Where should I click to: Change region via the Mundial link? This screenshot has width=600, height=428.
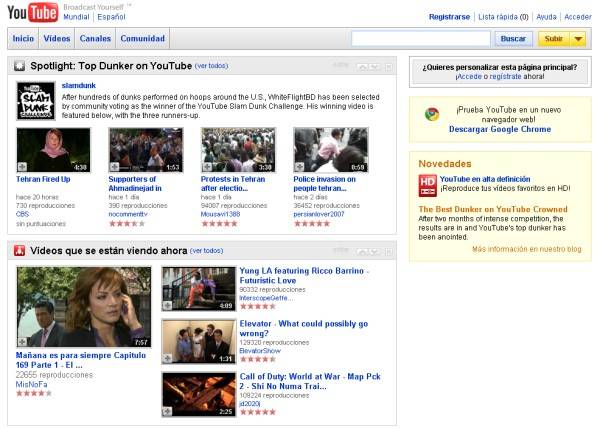click(x=76, y=17)
